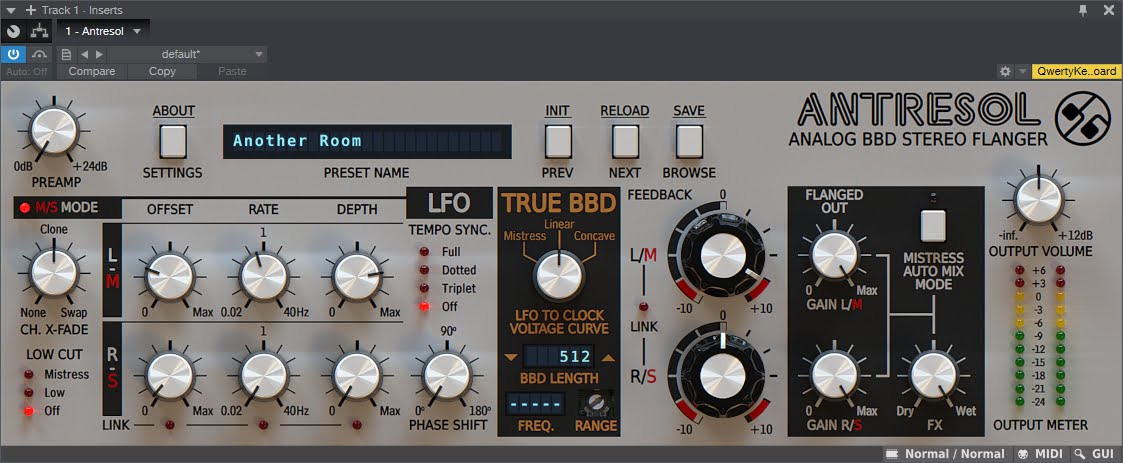This screenshot has height=463, width=1123.
Task: Add insert with plus icon
Action: (x=30, y=10)
